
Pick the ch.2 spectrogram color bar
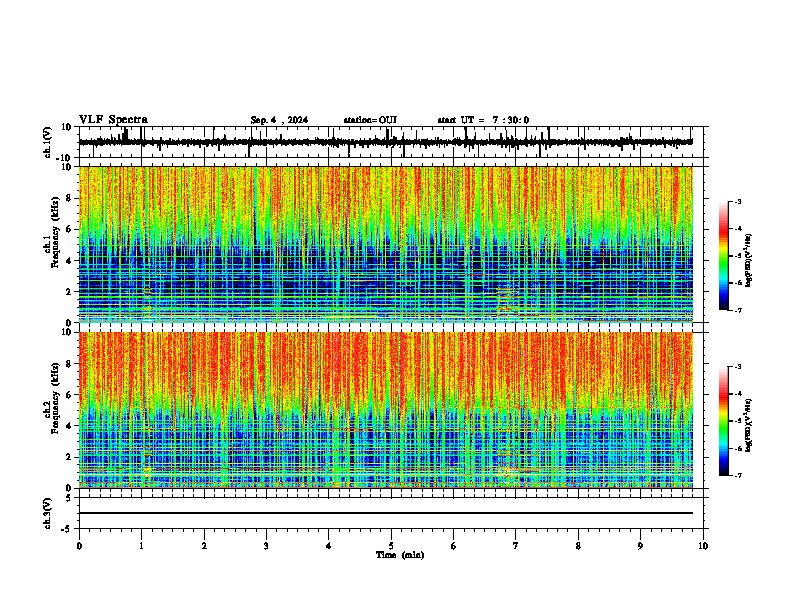[x=724, y=421]
